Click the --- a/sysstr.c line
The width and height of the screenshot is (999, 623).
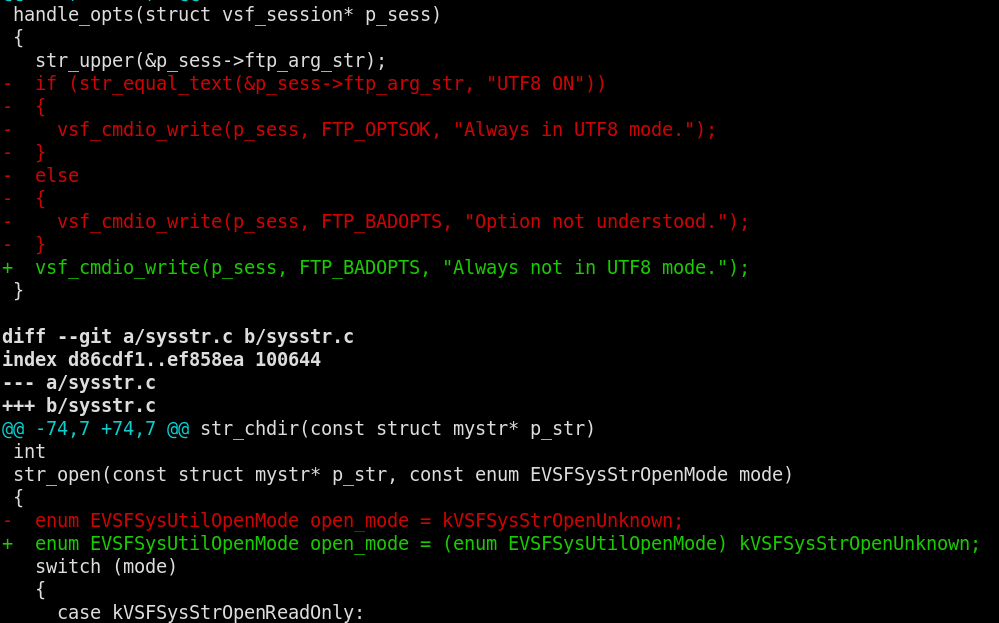79,383
